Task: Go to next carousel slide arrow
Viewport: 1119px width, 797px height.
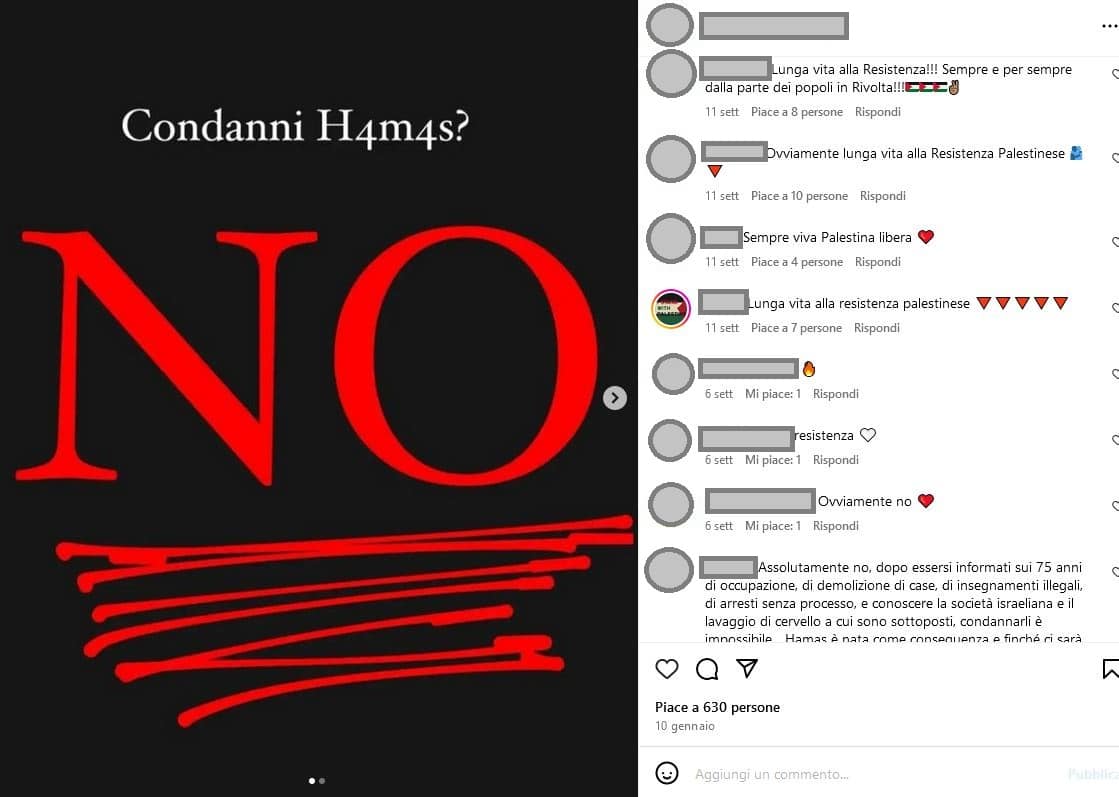Action: [614, 398]
